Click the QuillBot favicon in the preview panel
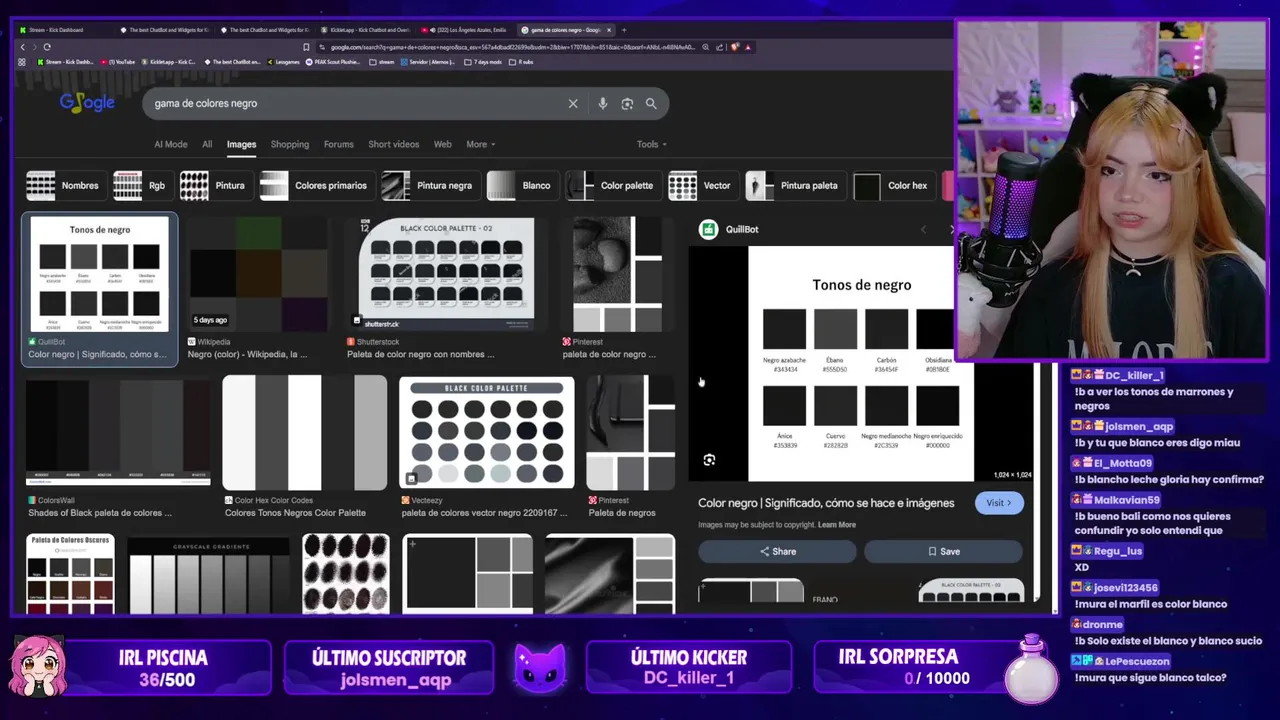Viewport: 1280px width, 720px height. click(708, 229)
